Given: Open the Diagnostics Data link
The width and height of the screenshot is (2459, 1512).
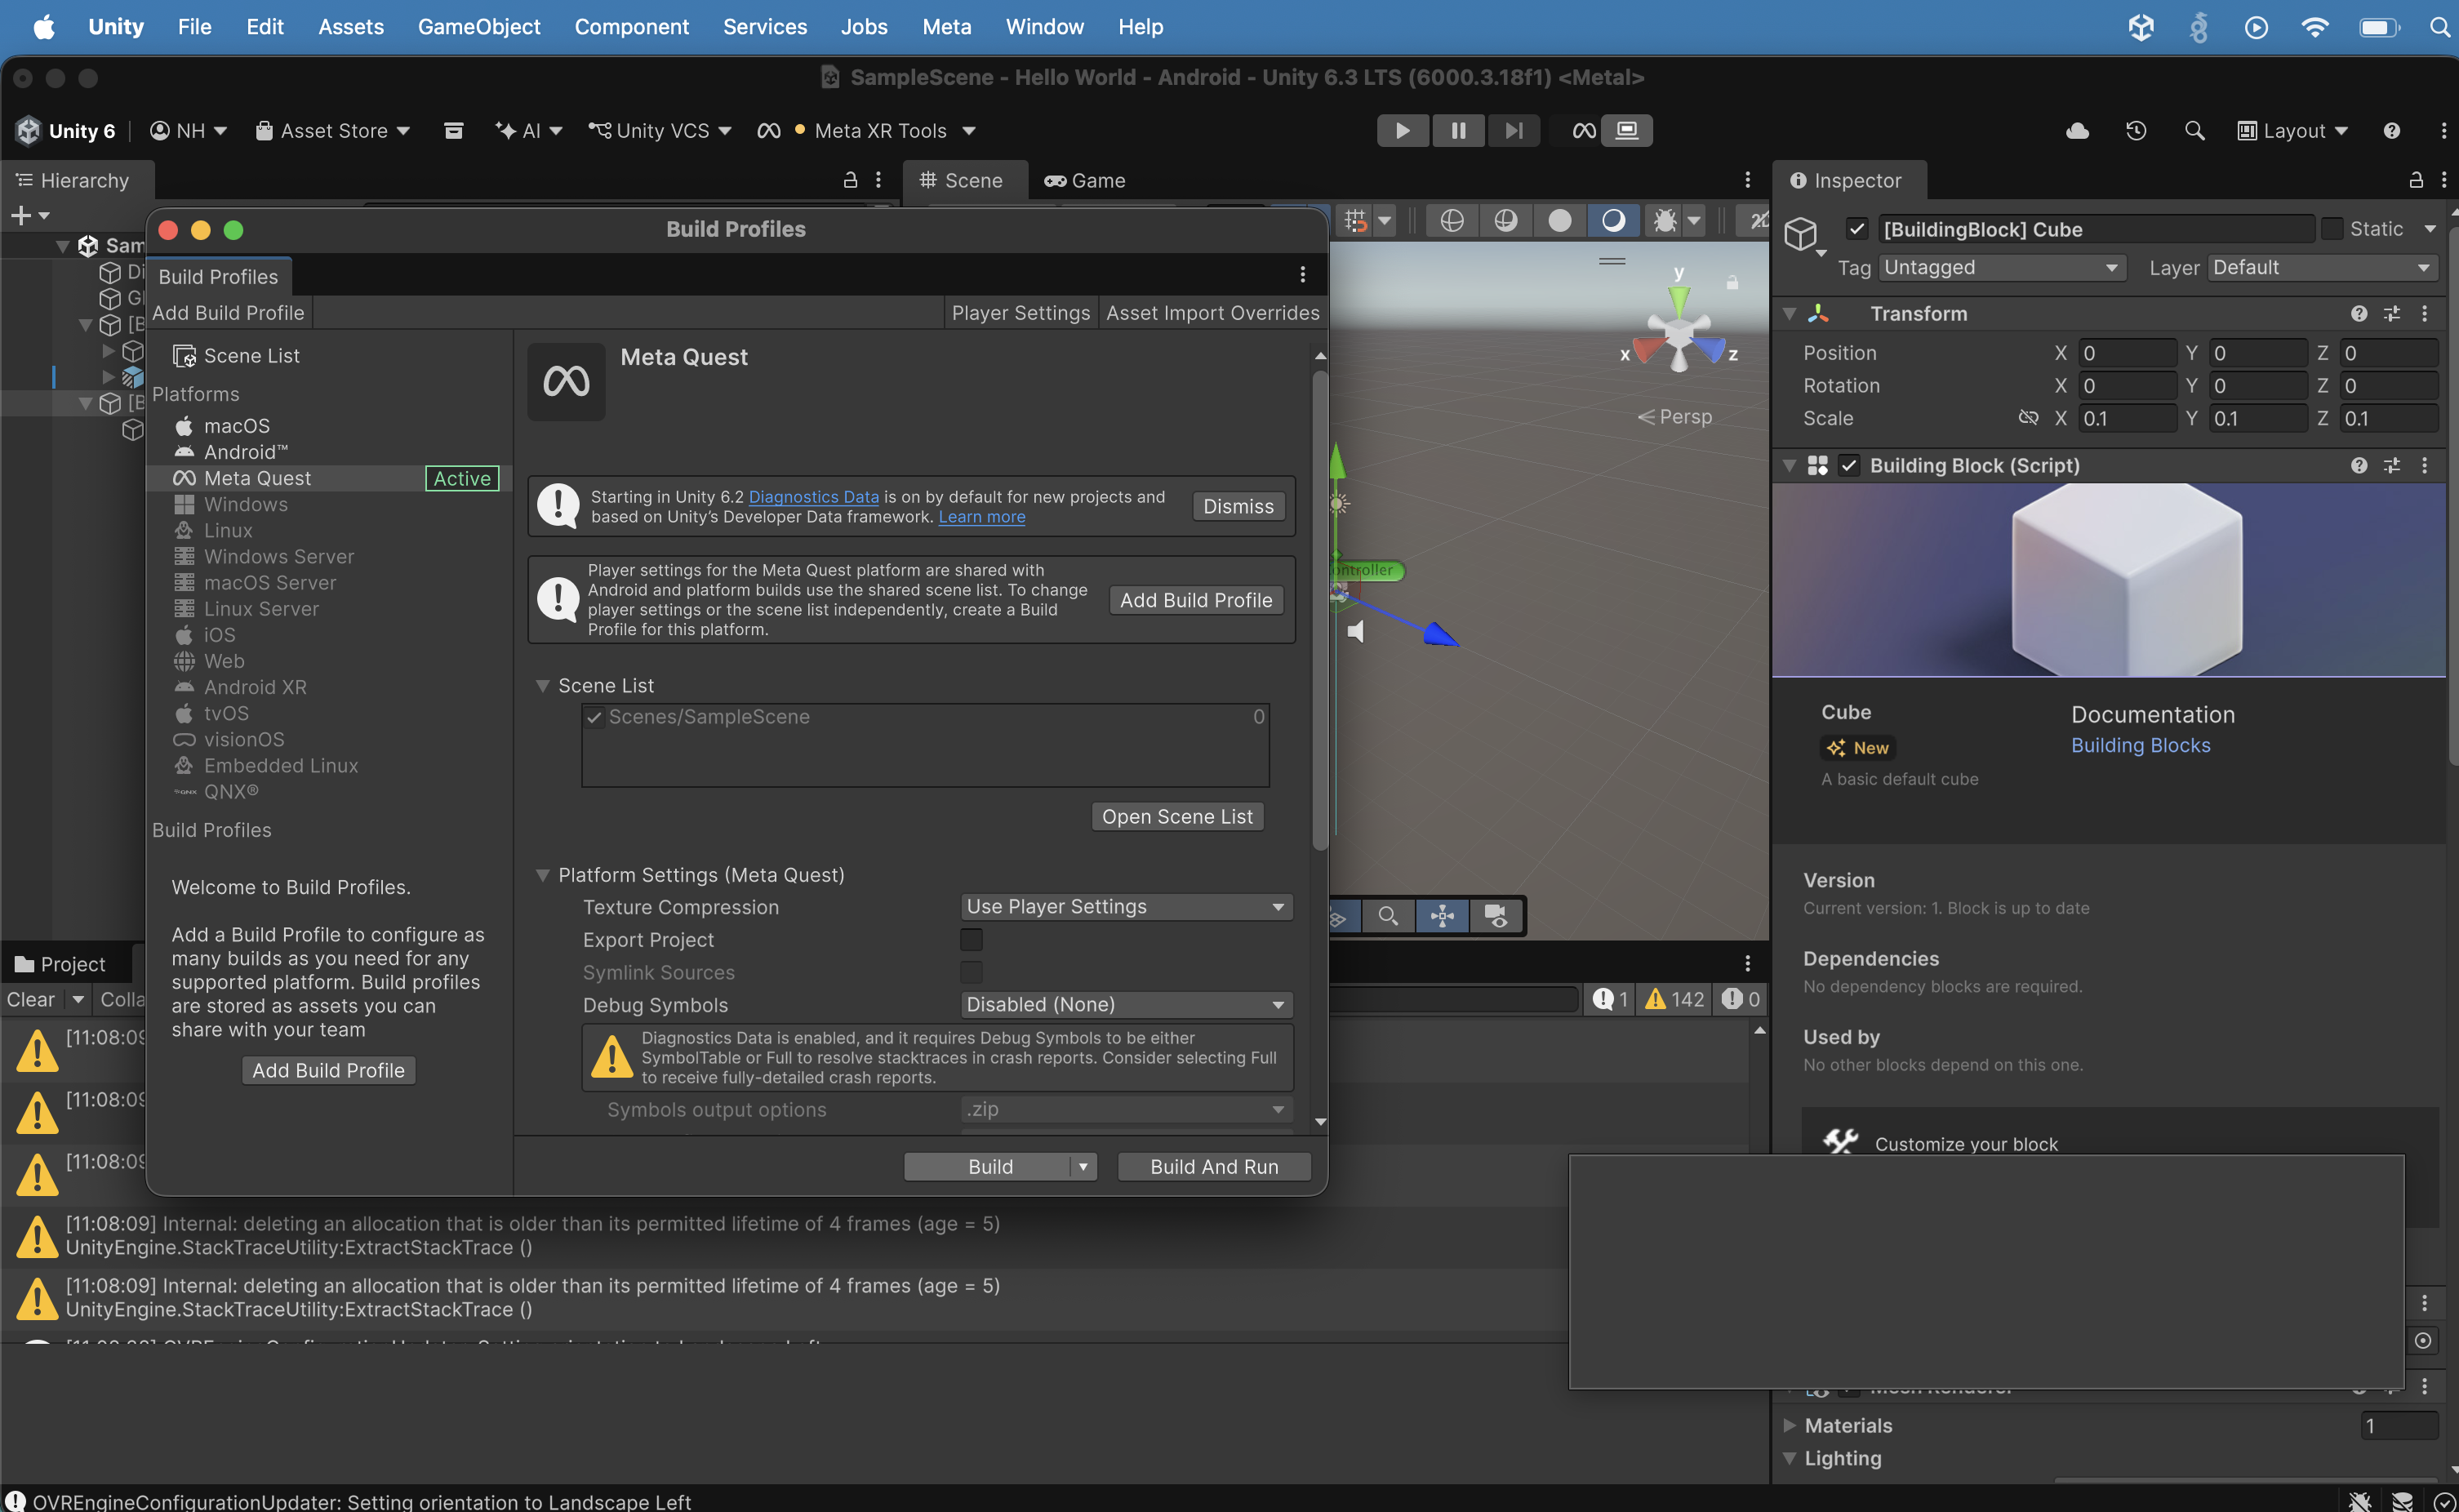Looking at the screenshot, I should pyautogui.click(x=813, y=497).
